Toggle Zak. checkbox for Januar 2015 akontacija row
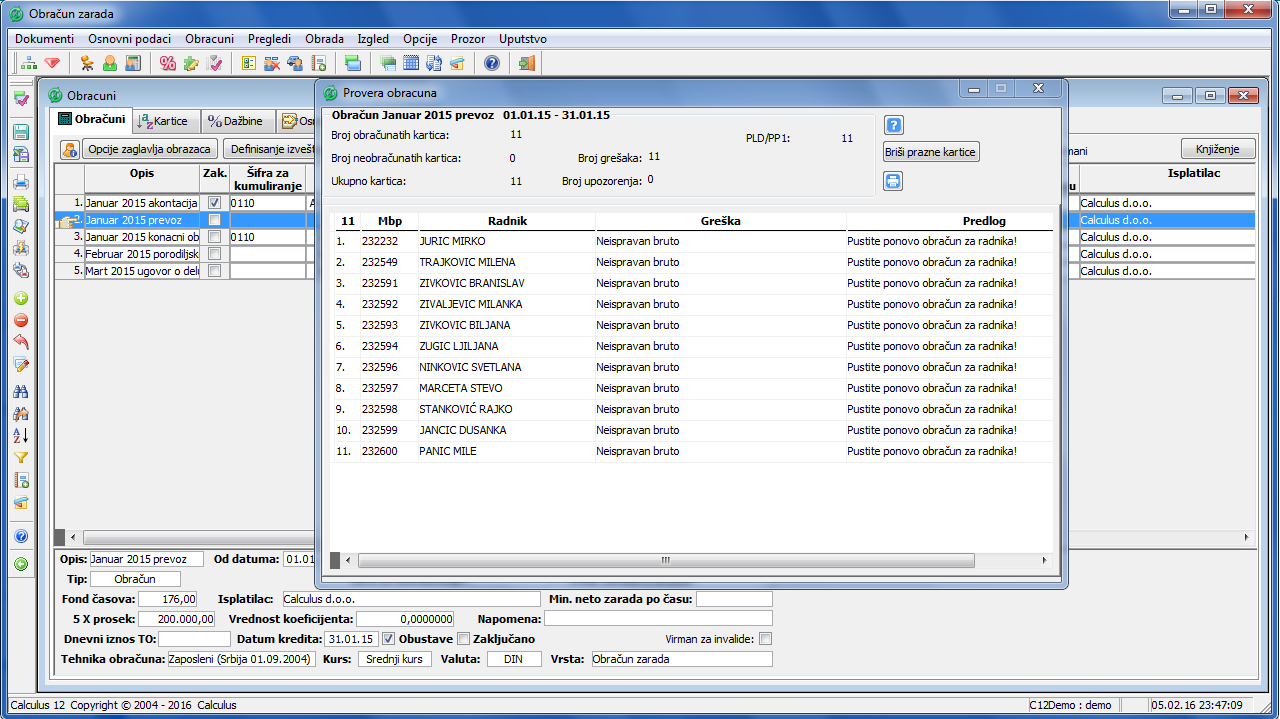Viewport: 1280px width, 719px height. coord(214,203)
